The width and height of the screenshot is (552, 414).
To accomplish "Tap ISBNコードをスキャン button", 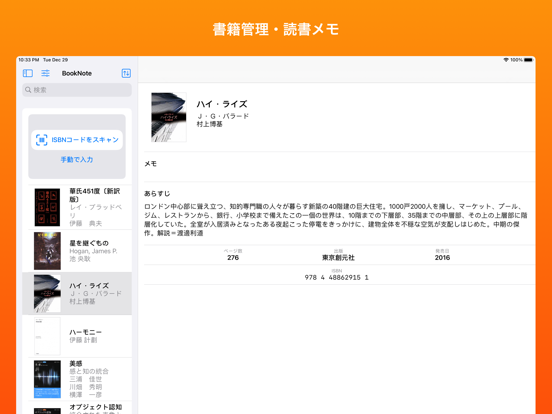I will point(77,140).
